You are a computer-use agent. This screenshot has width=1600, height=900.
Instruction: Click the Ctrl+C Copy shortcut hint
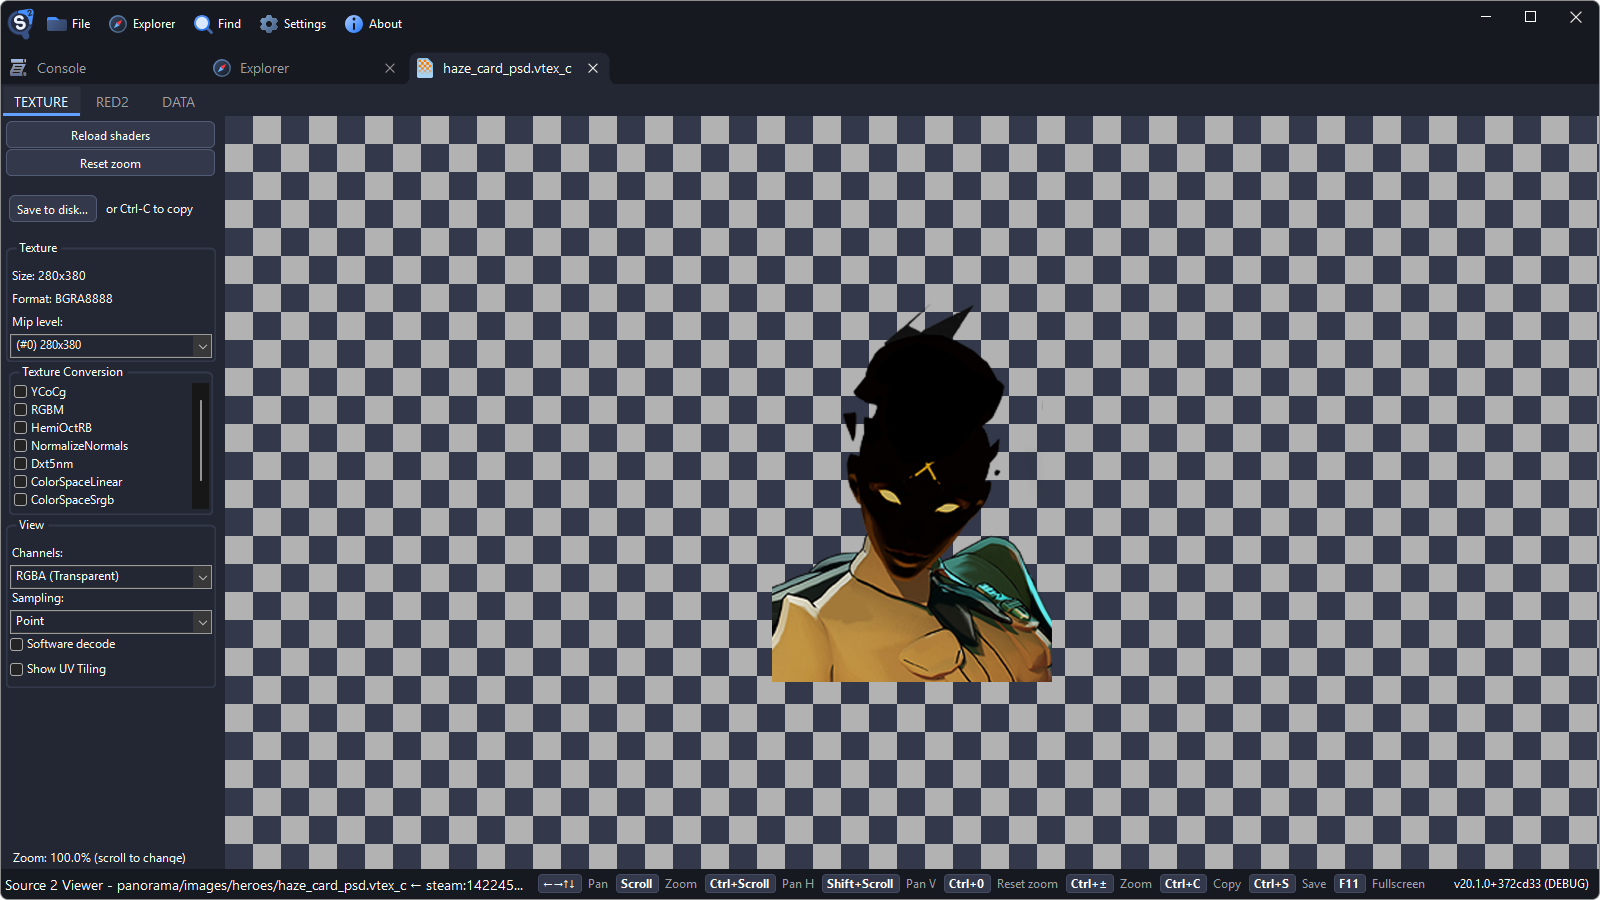[x=1201, y=884]
